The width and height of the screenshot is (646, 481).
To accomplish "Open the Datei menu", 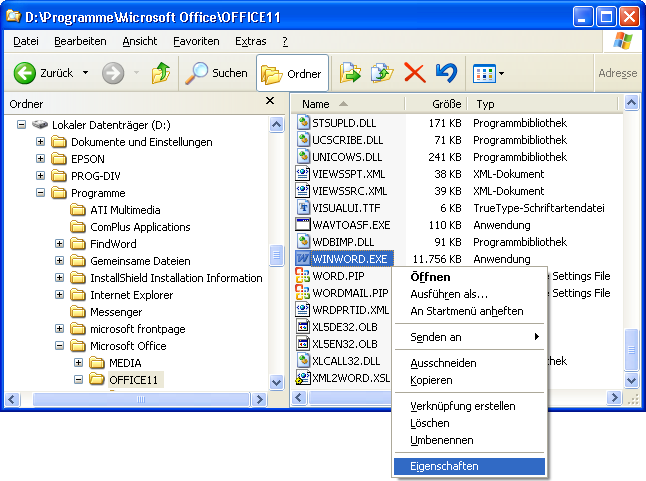I will tap(26, 41).
